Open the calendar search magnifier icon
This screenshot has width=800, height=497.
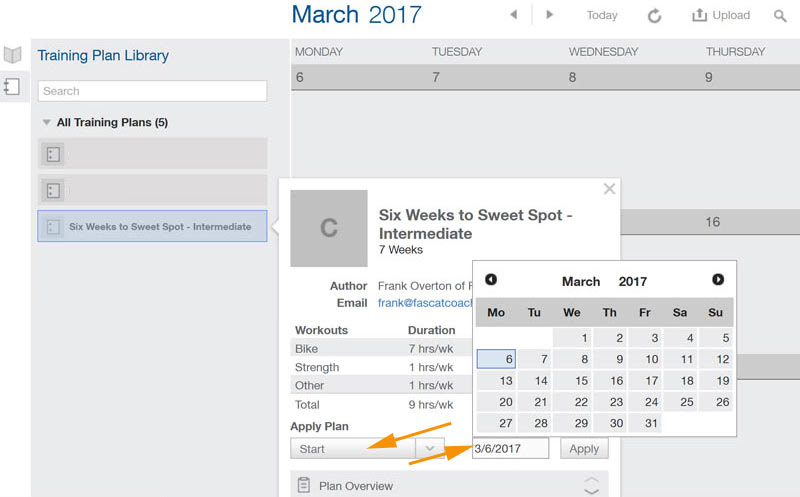click(780, 16)
